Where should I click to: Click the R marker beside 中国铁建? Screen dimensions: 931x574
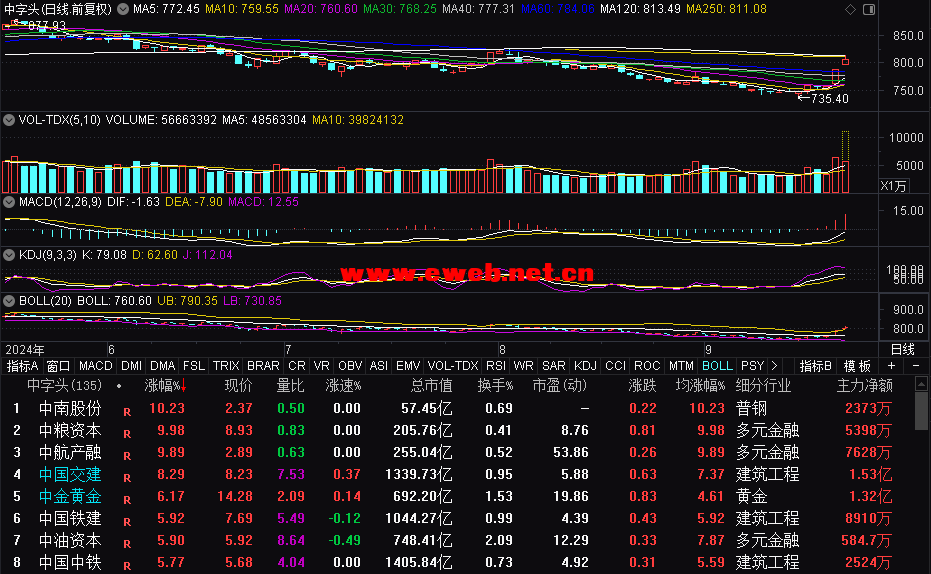(127, 521)
